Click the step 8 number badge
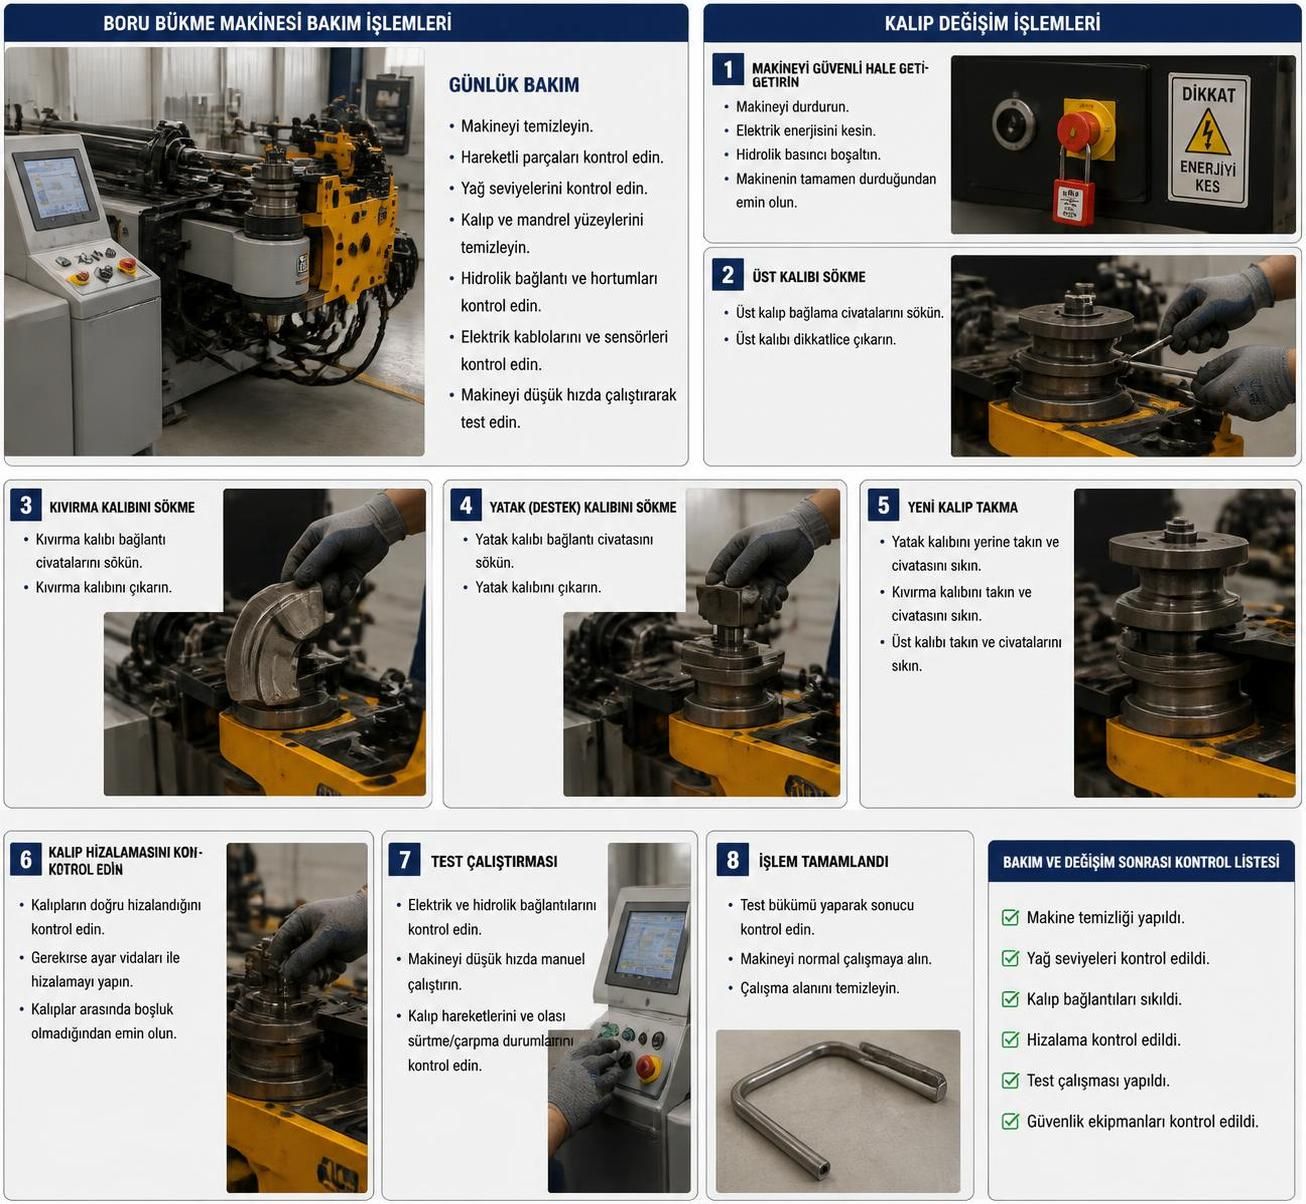 click(733, 859)
